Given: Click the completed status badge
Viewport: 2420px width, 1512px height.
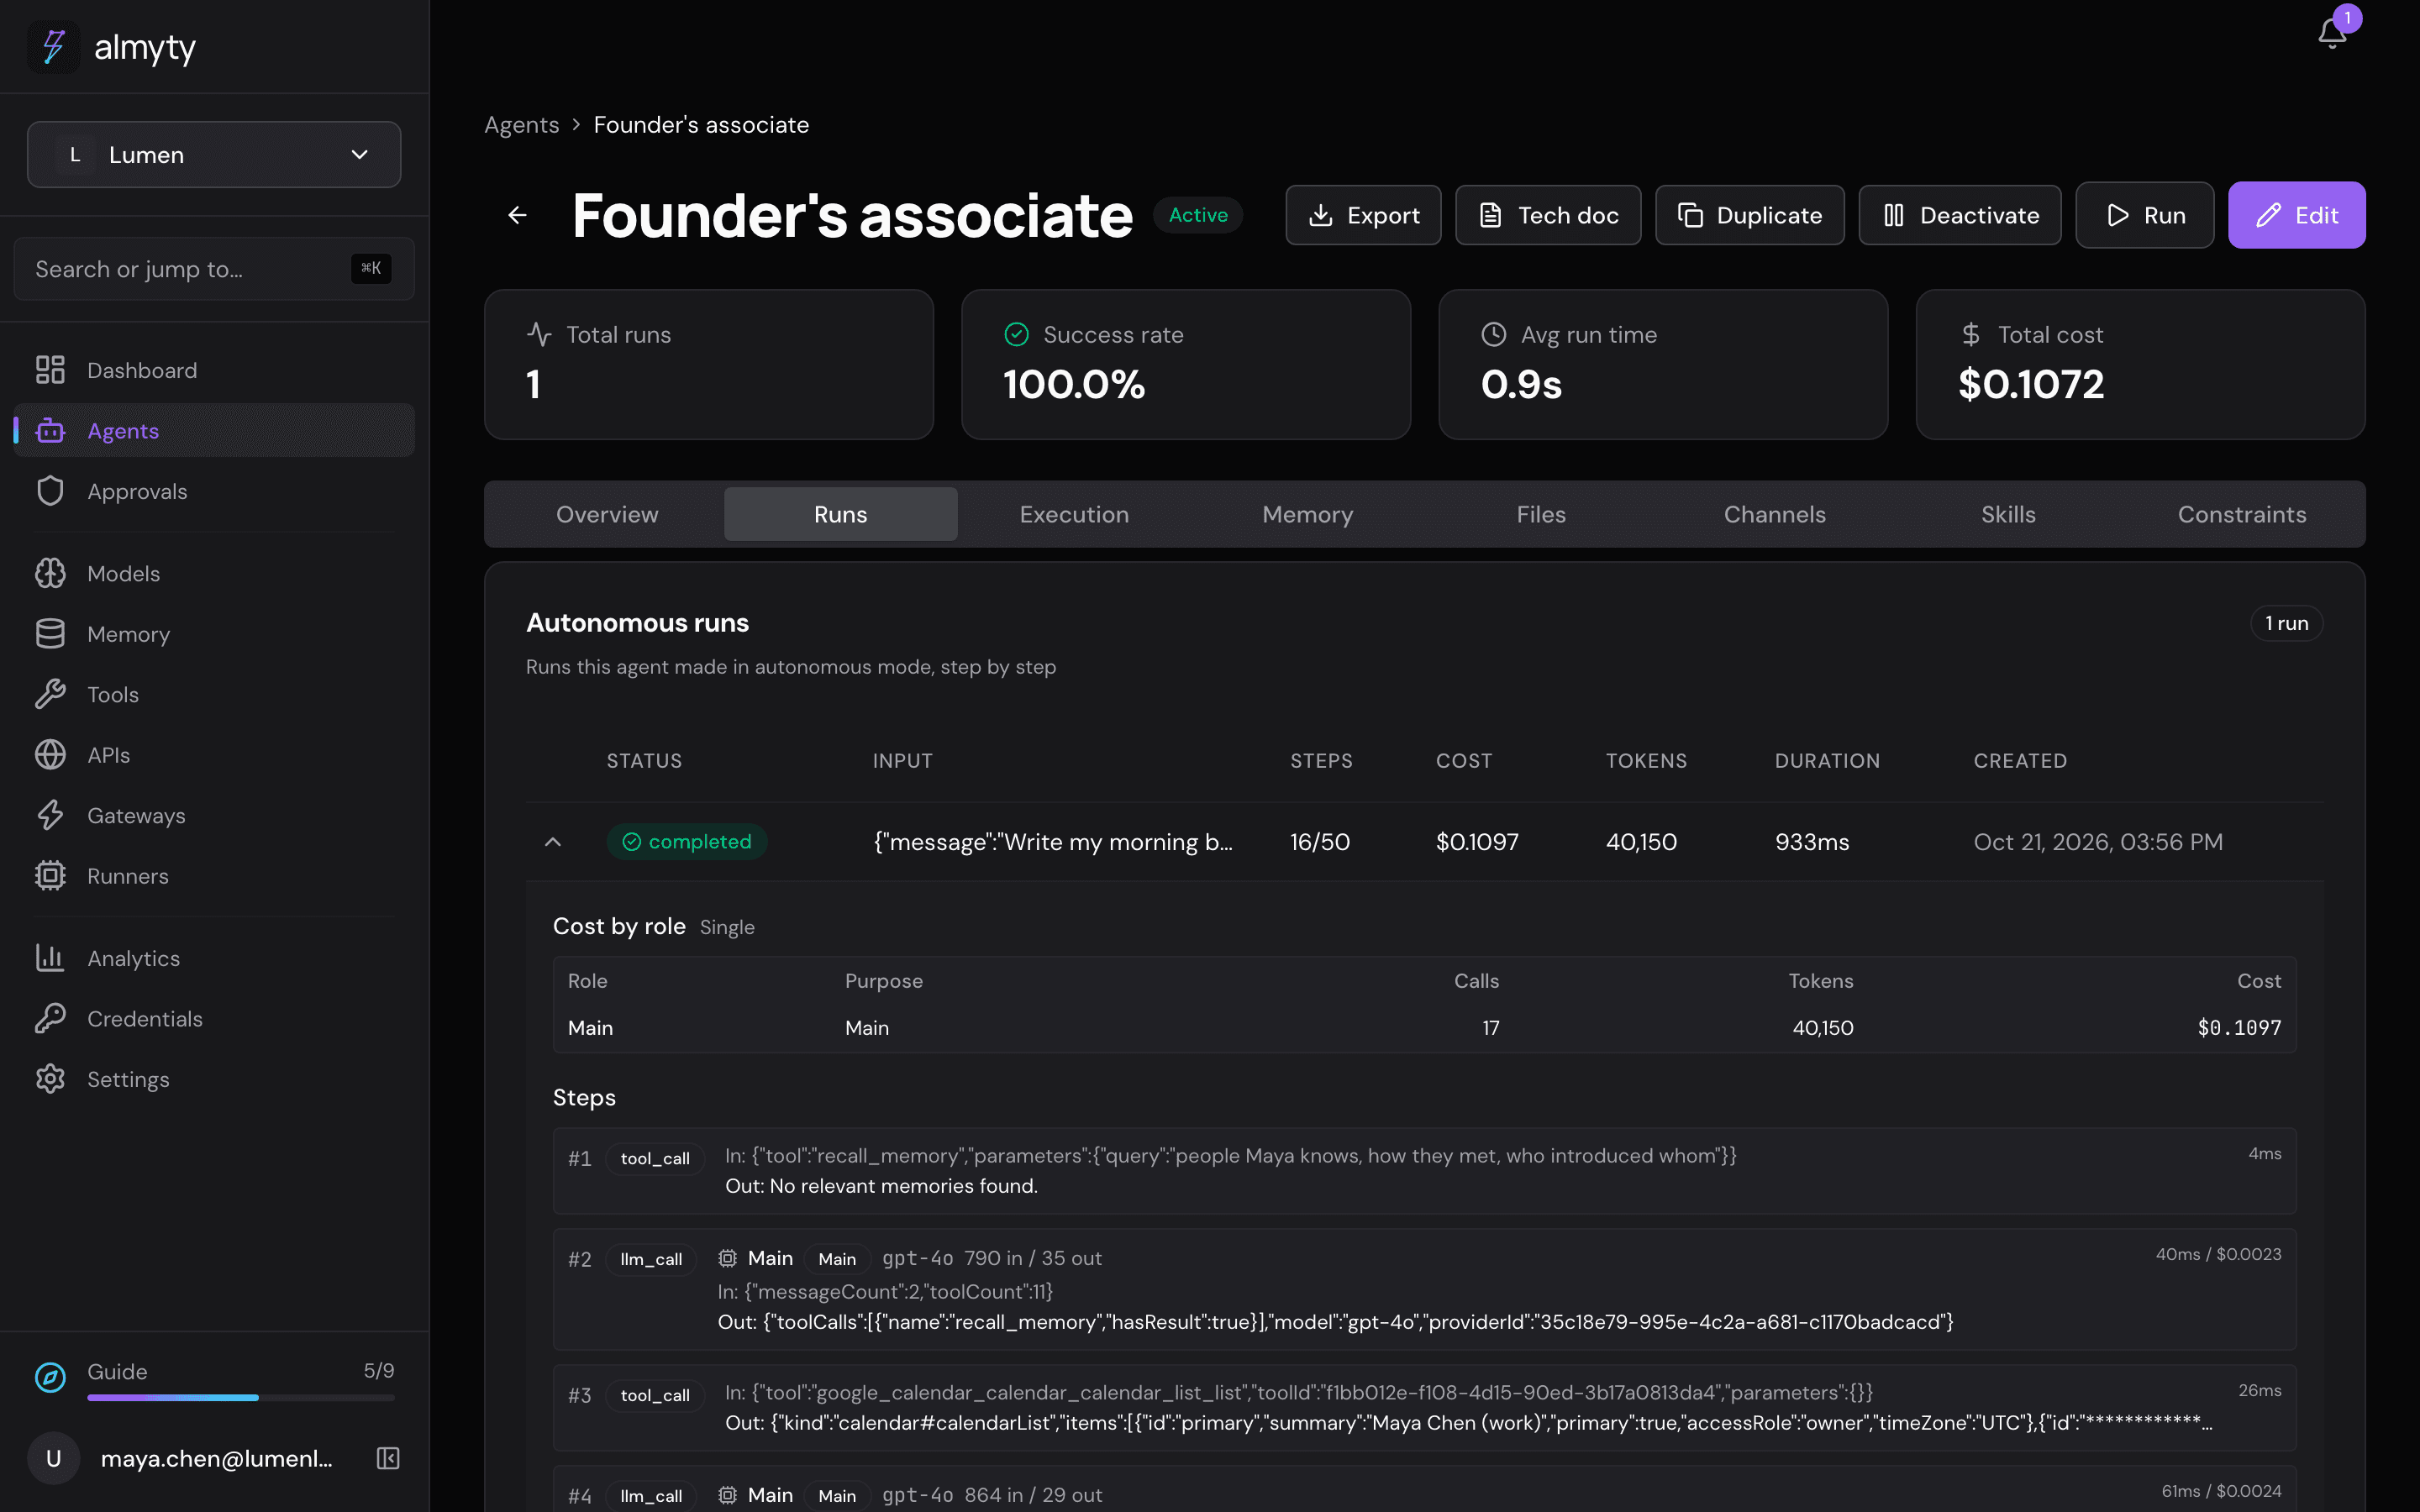Looking at the screenshot, I should 687,842.
